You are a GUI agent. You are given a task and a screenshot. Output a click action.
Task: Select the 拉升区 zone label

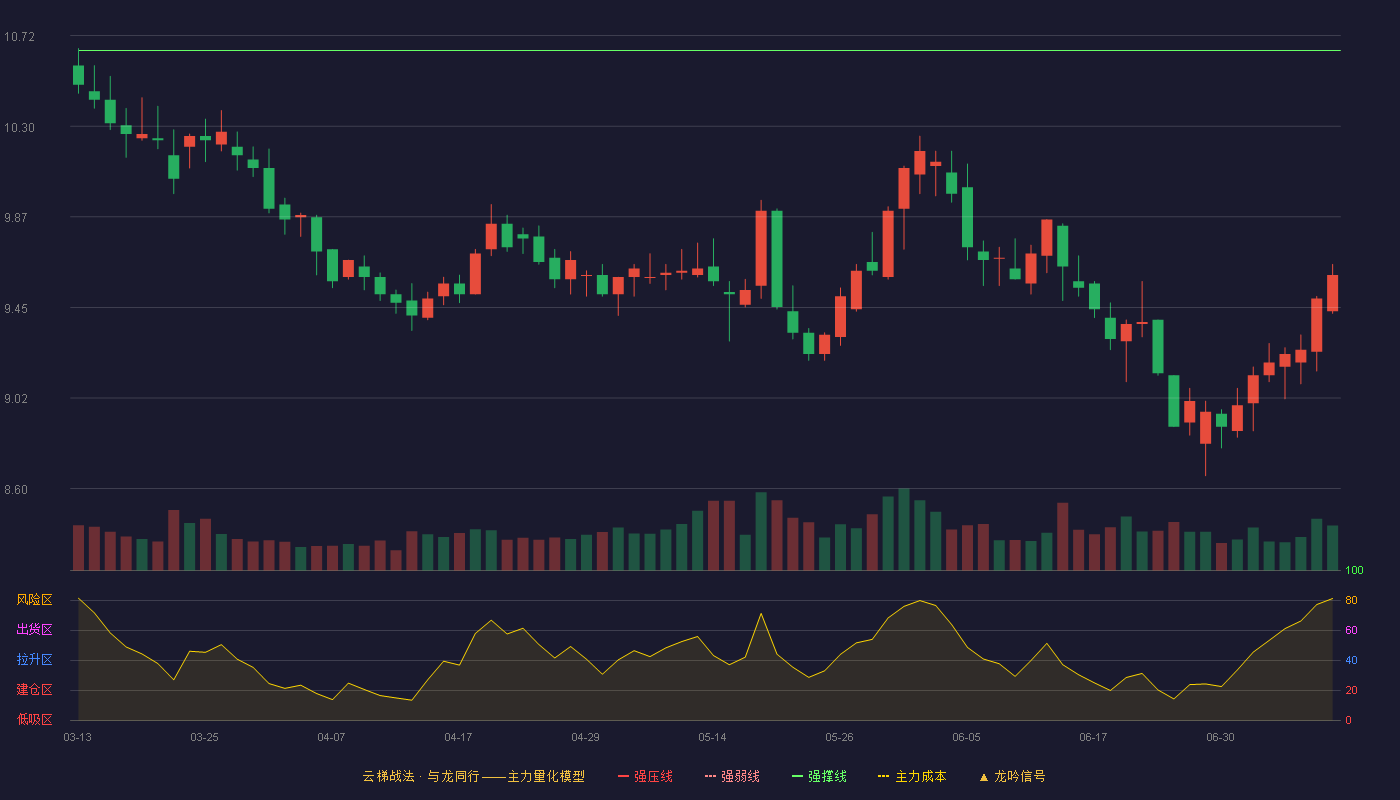click(x=34, y=660)
